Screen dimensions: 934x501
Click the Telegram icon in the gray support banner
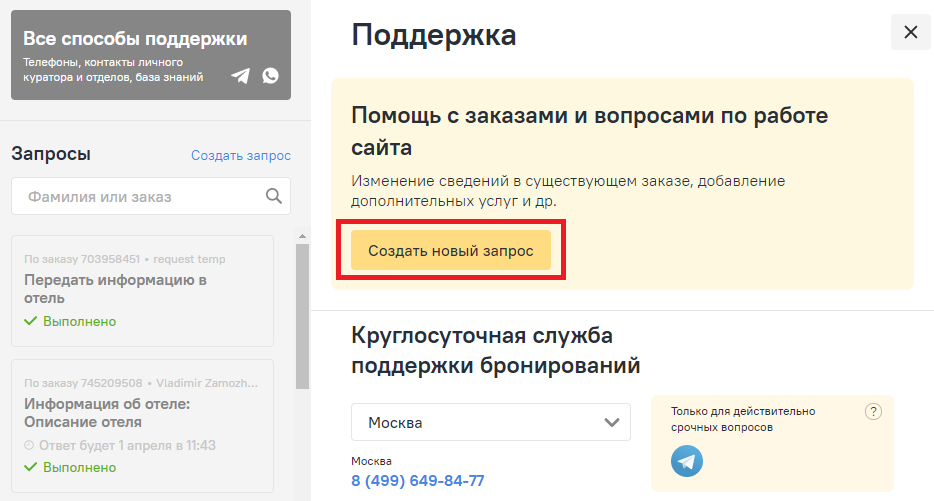(x=240, y=76)
